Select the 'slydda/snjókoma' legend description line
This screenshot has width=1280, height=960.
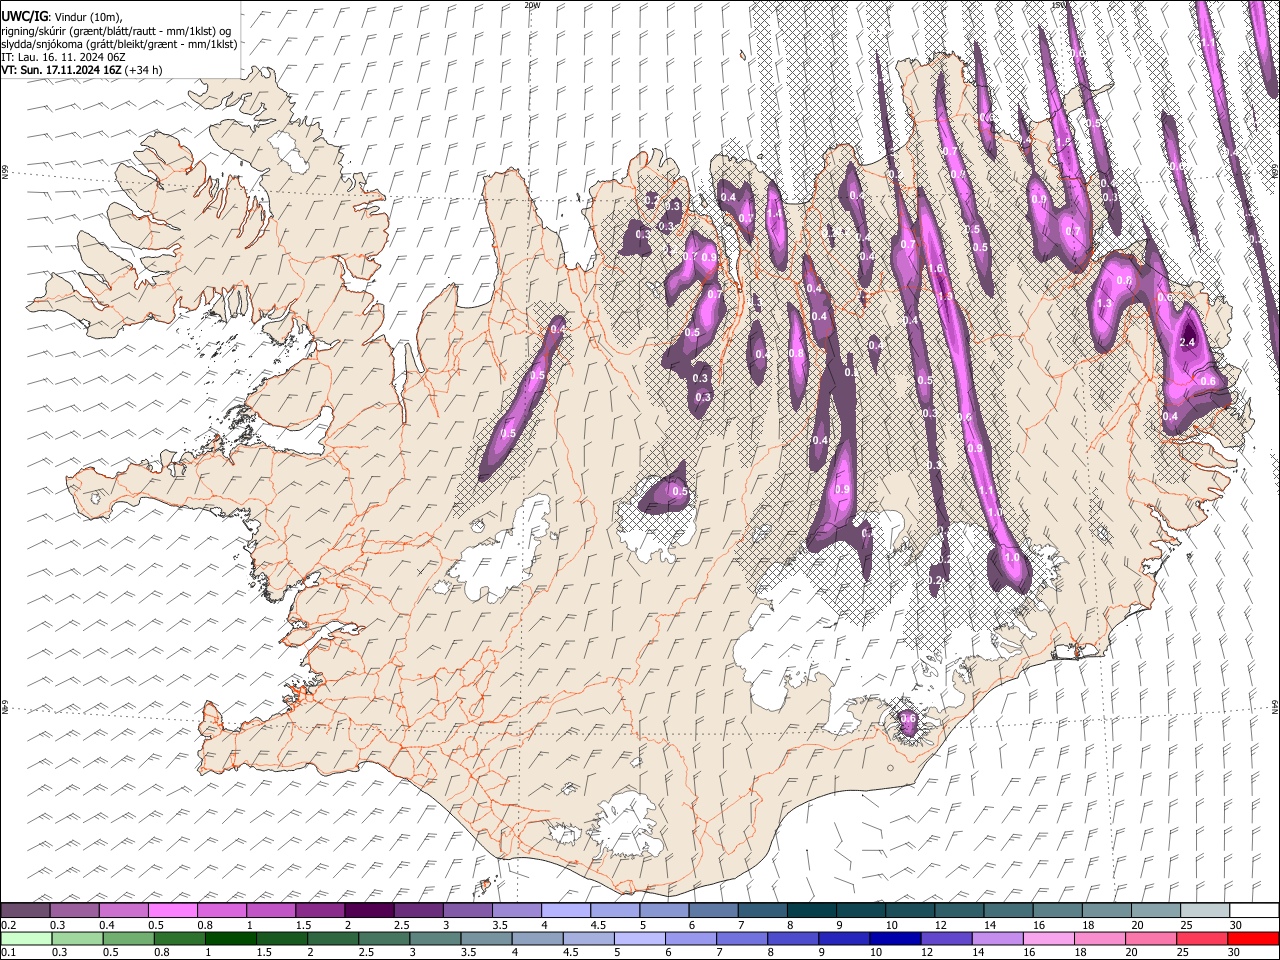click(x=119, y=44)
